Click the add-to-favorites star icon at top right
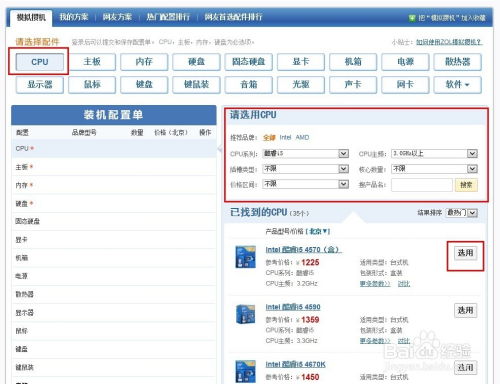Image resolution: width=500 pixels, height=384 pixels. 412,18
